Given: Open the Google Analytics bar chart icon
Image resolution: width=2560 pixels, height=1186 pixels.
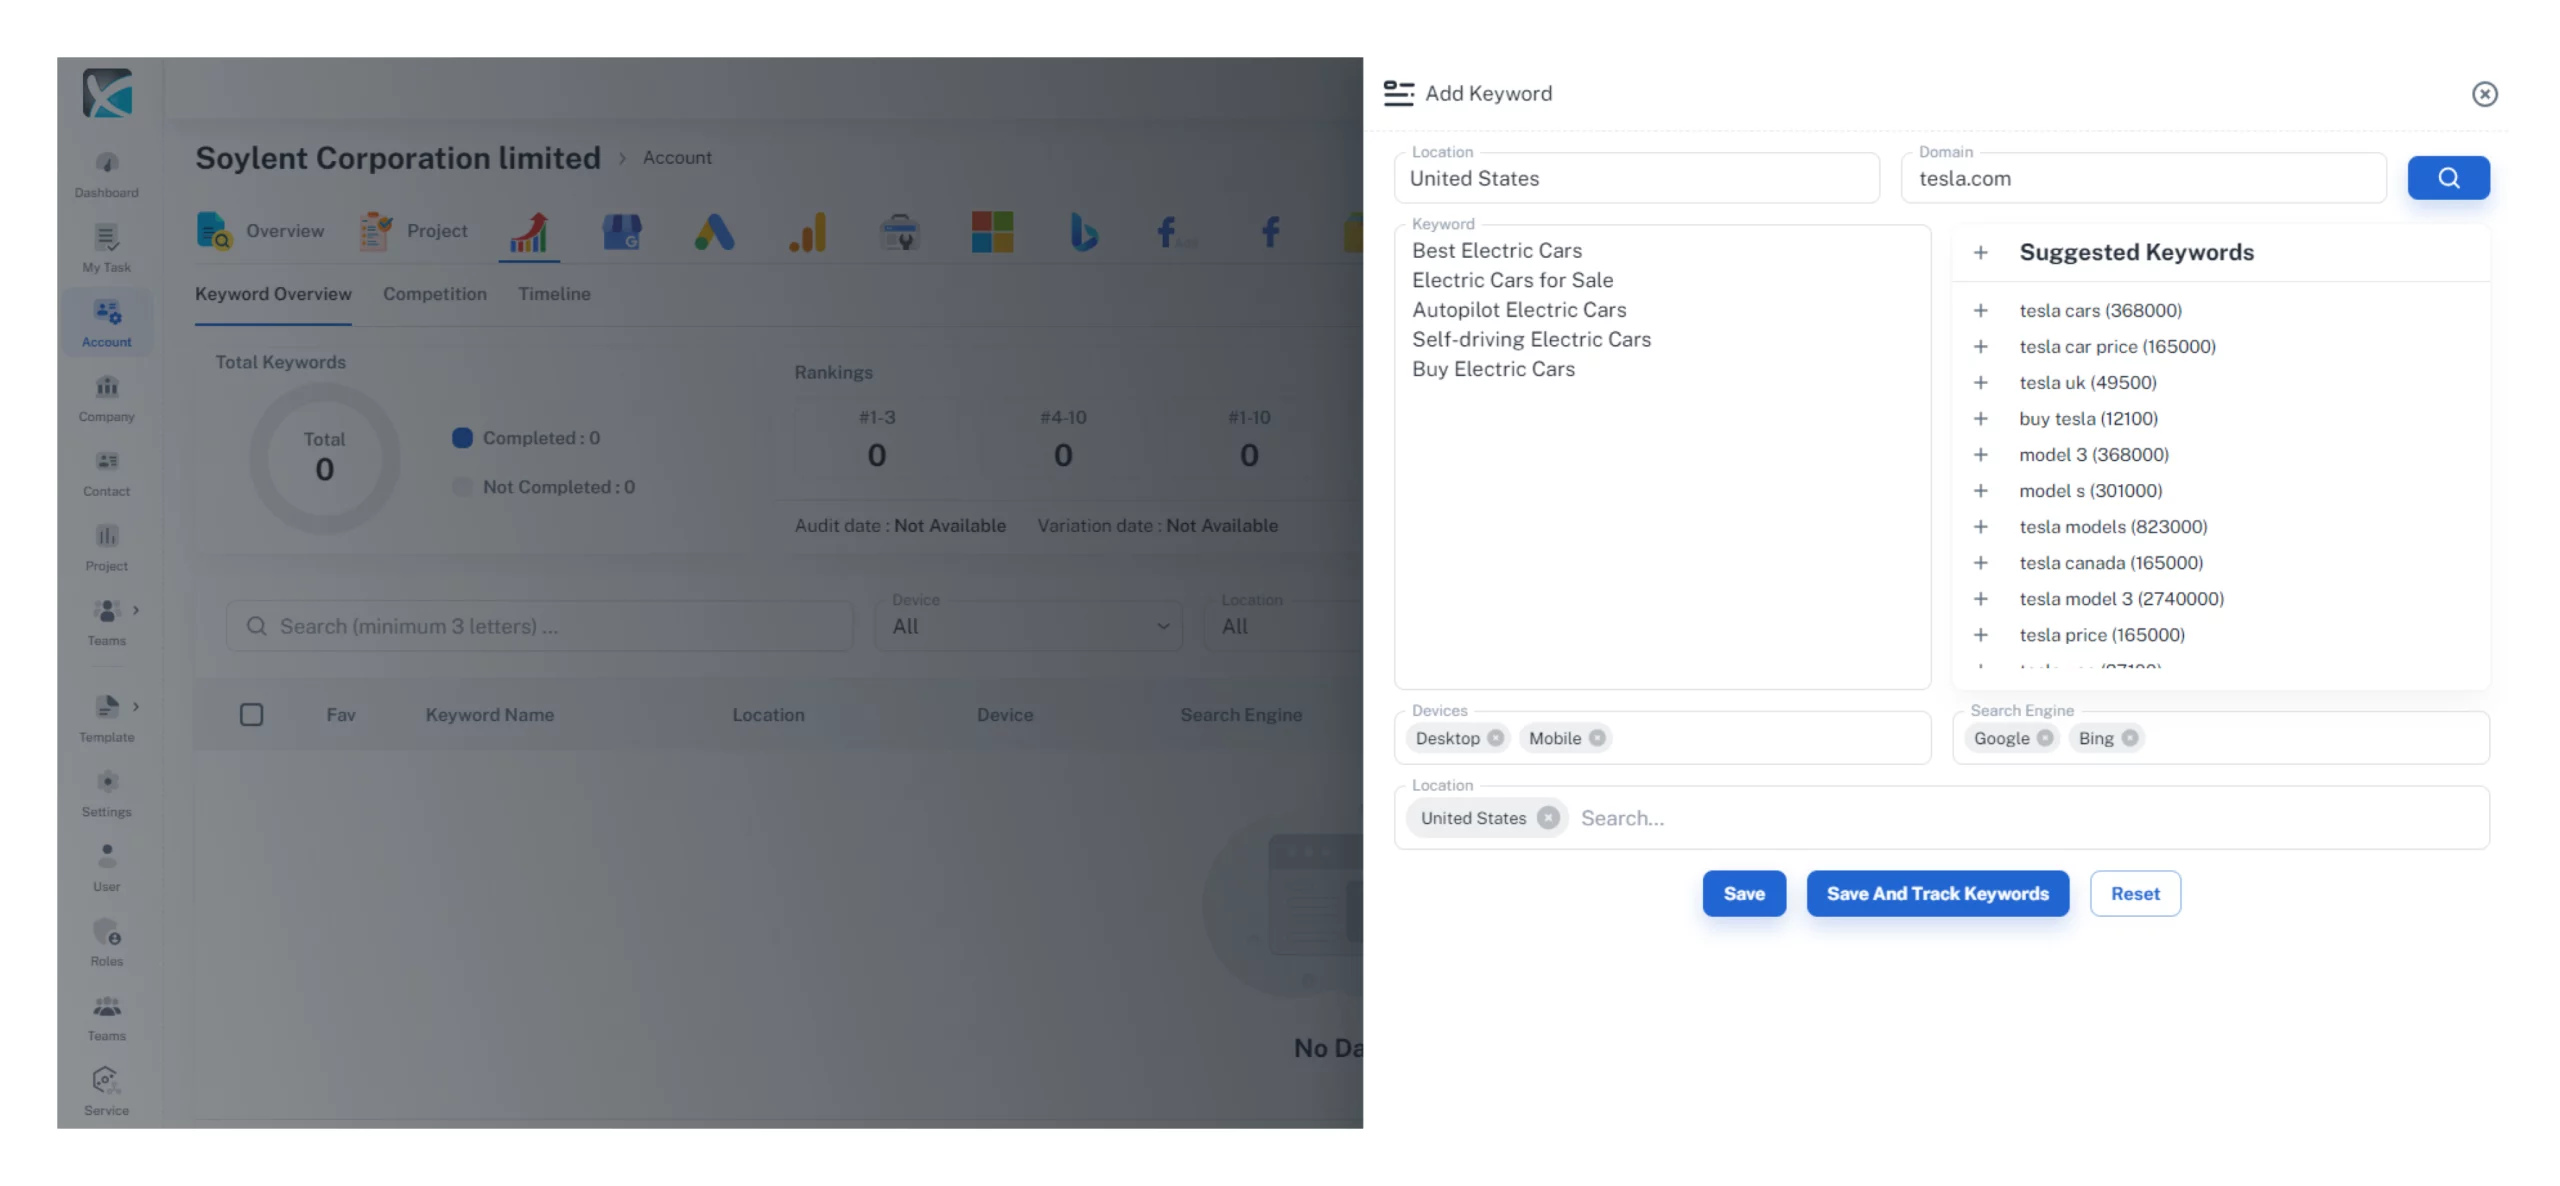Looking at the screenshot, I should coord(807,232).
